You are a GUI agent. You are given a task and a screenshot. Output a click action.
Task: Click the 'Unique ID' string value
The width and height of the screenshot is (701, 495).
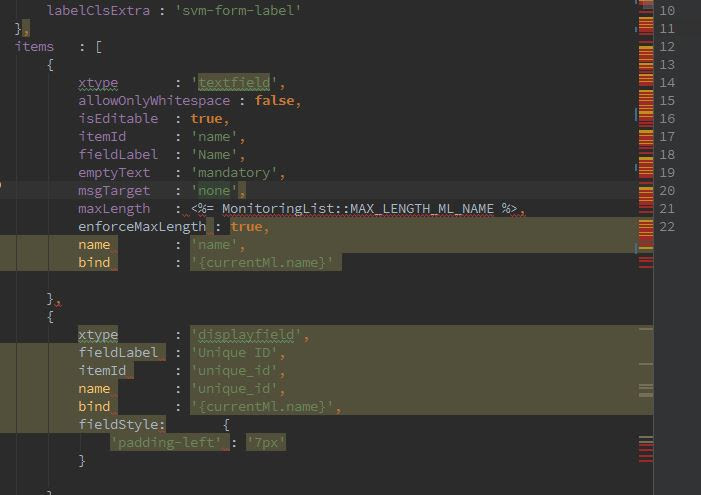click(x=234, y=353)
